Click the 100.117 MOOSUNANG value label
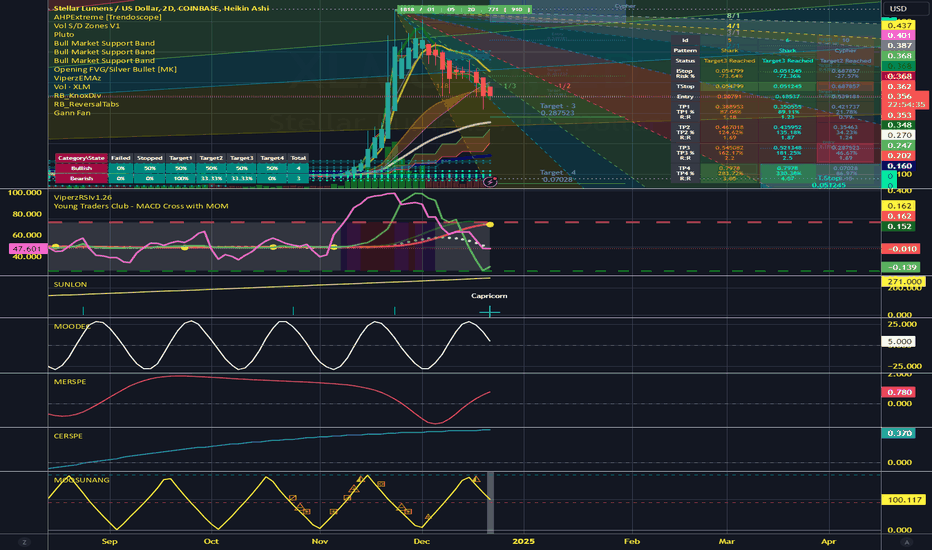932x550 pixels. click(x=903, y=500)
